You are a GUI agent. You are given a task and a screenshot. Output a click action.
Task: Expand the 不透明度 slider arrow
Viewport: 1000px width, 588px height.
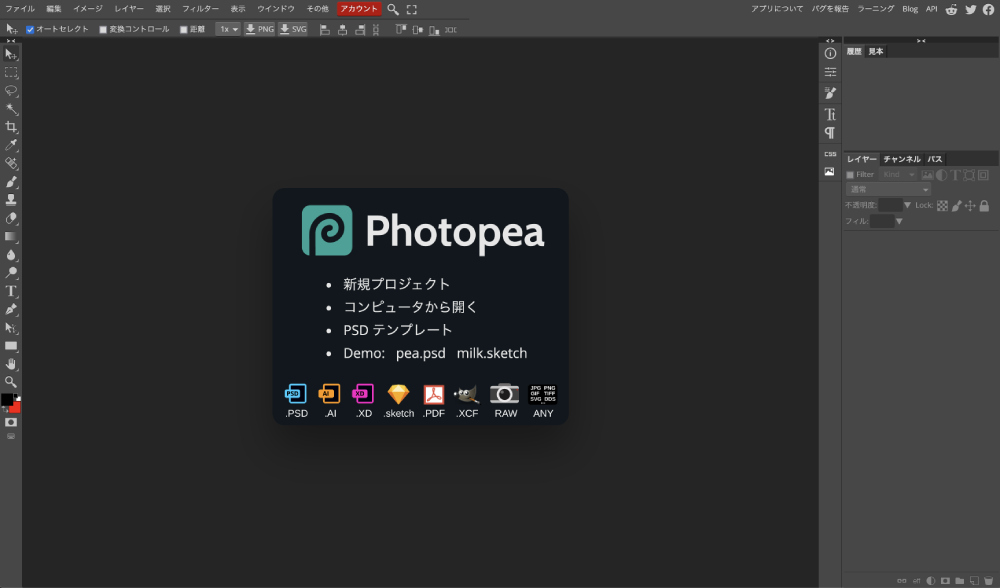pos(907,205)
